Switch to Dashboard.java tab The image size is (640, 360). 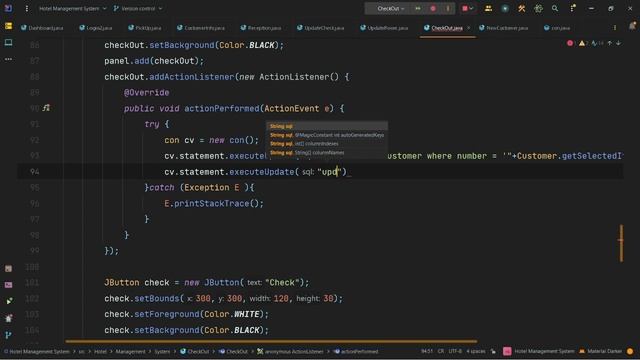point(42,28)
